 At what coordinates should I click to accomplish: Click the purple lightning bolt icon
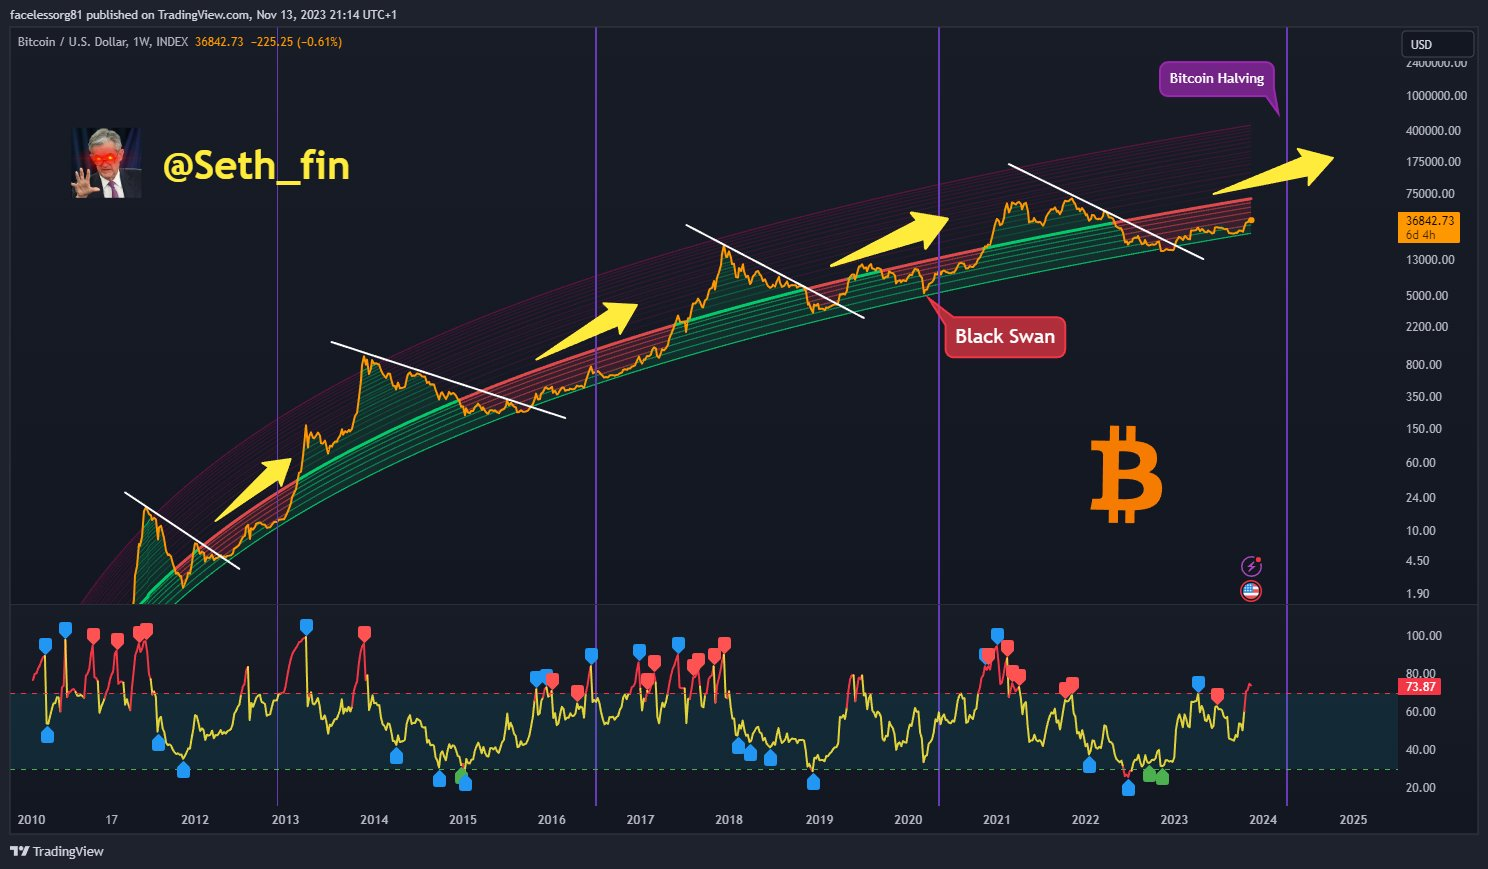pyautogui.click(x=1250, y=566)
